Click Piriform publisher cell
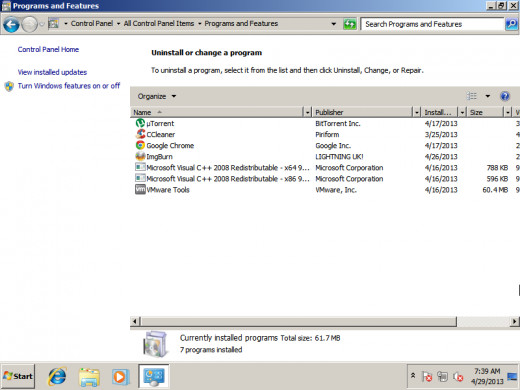Viewport: 520px width, 390px height. point(327,134)
